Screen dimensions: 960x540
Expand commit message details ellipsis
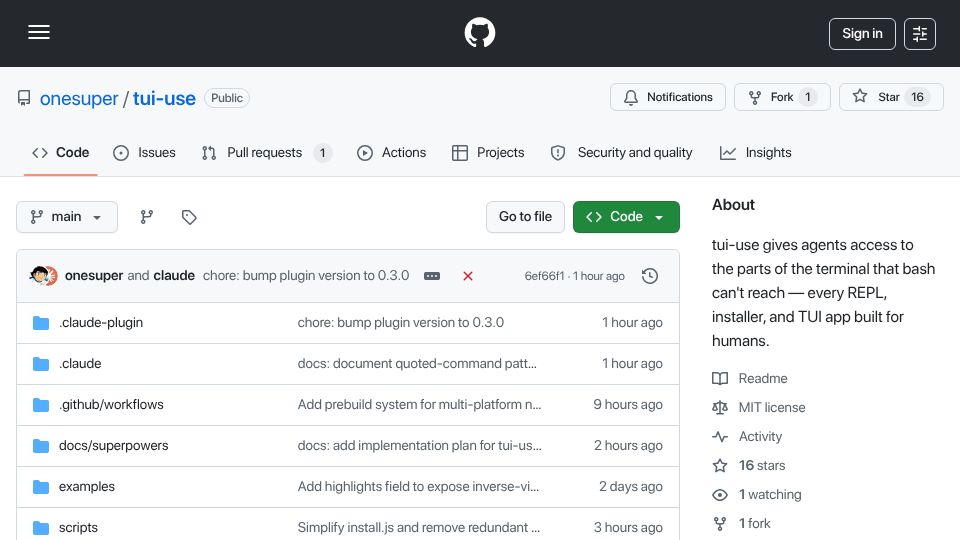432,276
